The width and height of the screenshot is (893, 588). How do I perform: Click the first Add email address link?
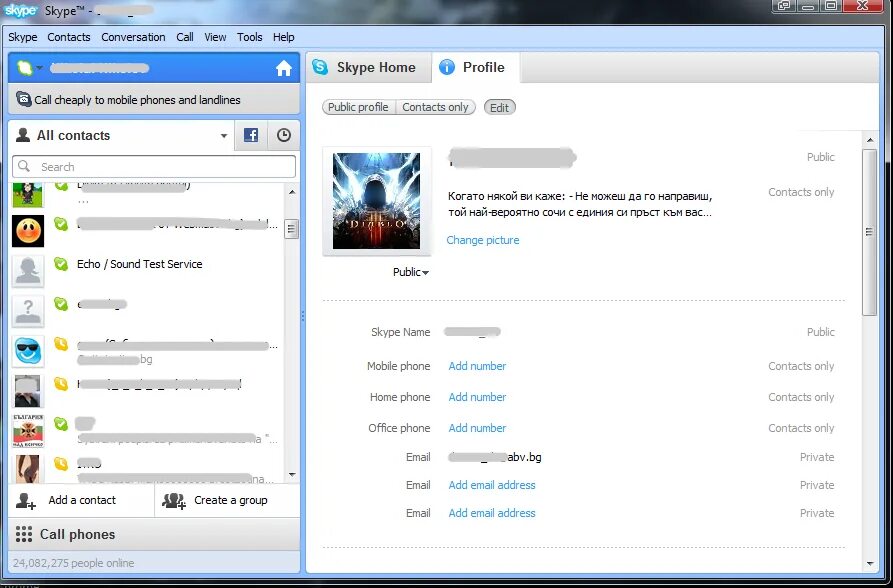pyautogui.click(x=492, y=485)
